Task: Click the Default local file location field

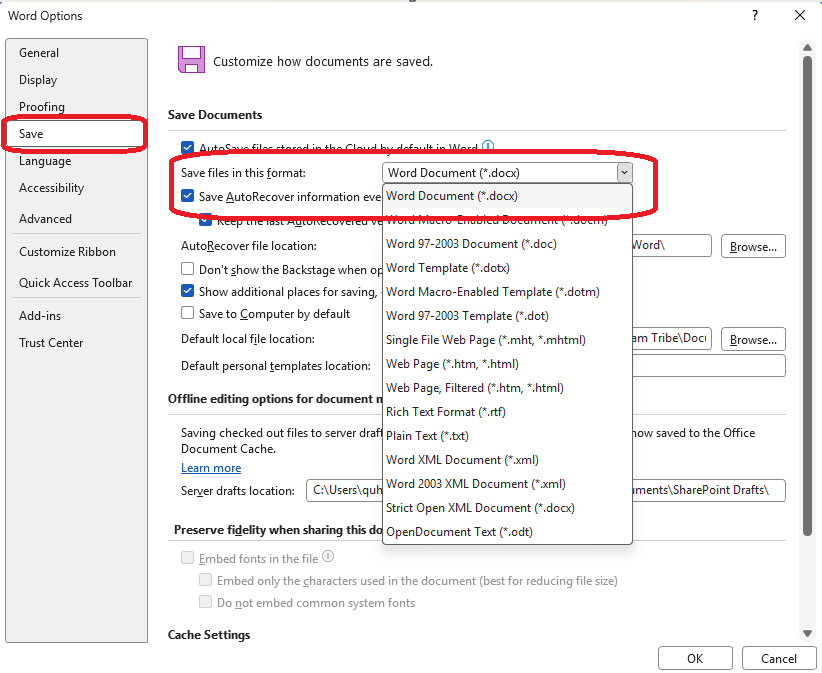Action: click(x=672, y=339)
